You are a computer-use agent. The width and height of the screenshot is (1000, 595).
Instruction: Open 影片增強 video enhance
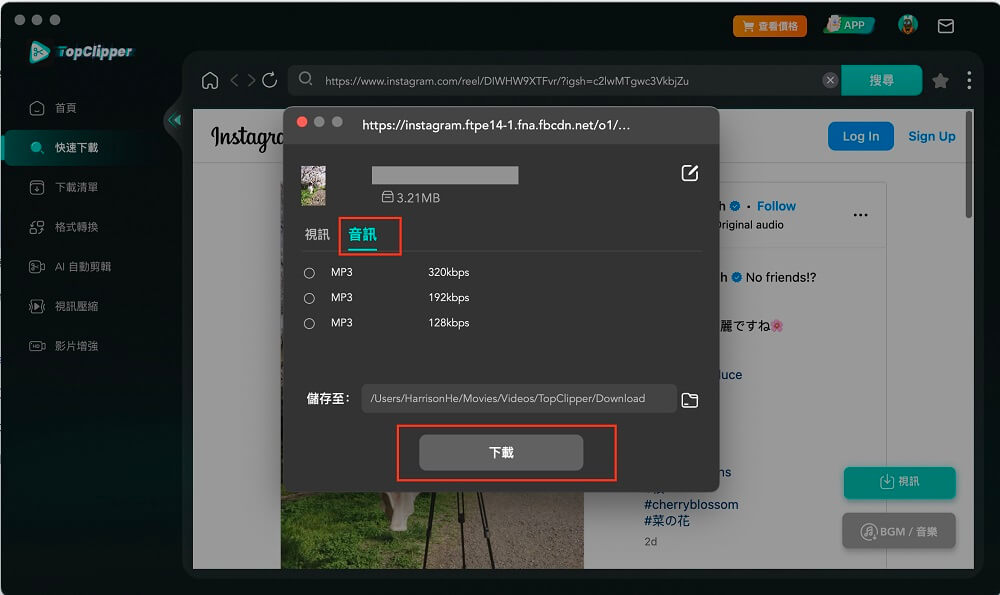pos(64,346)
